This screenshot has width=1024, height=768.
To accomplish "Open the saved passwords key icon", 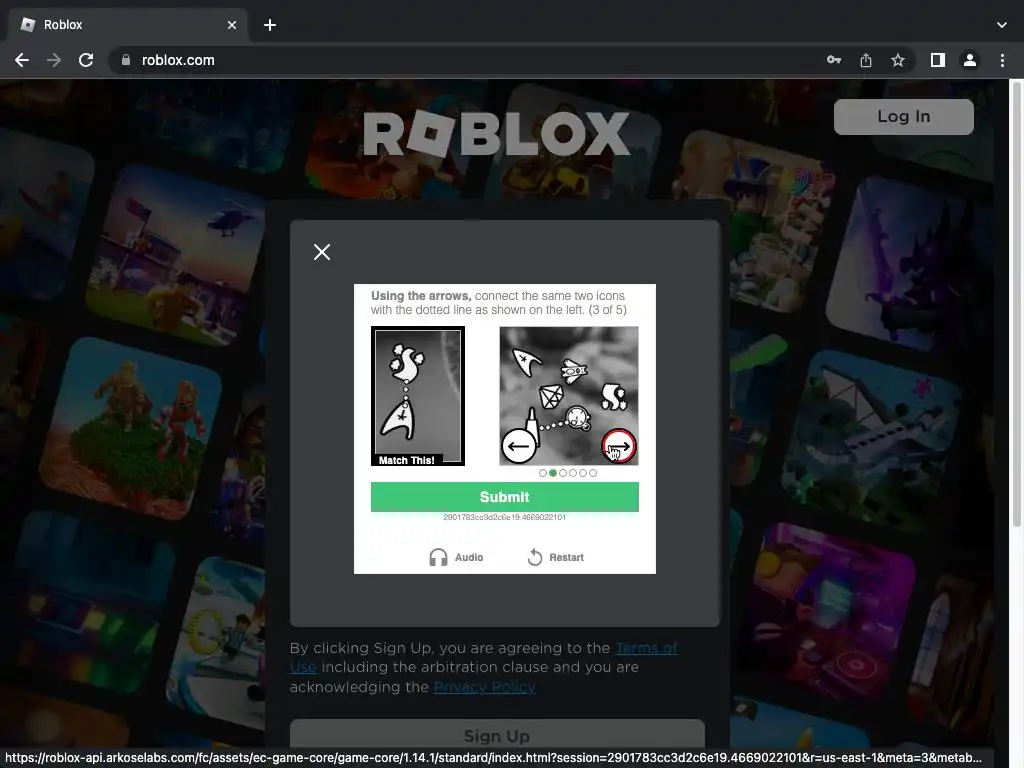I will pyautogui.click(x=833, y=60).
